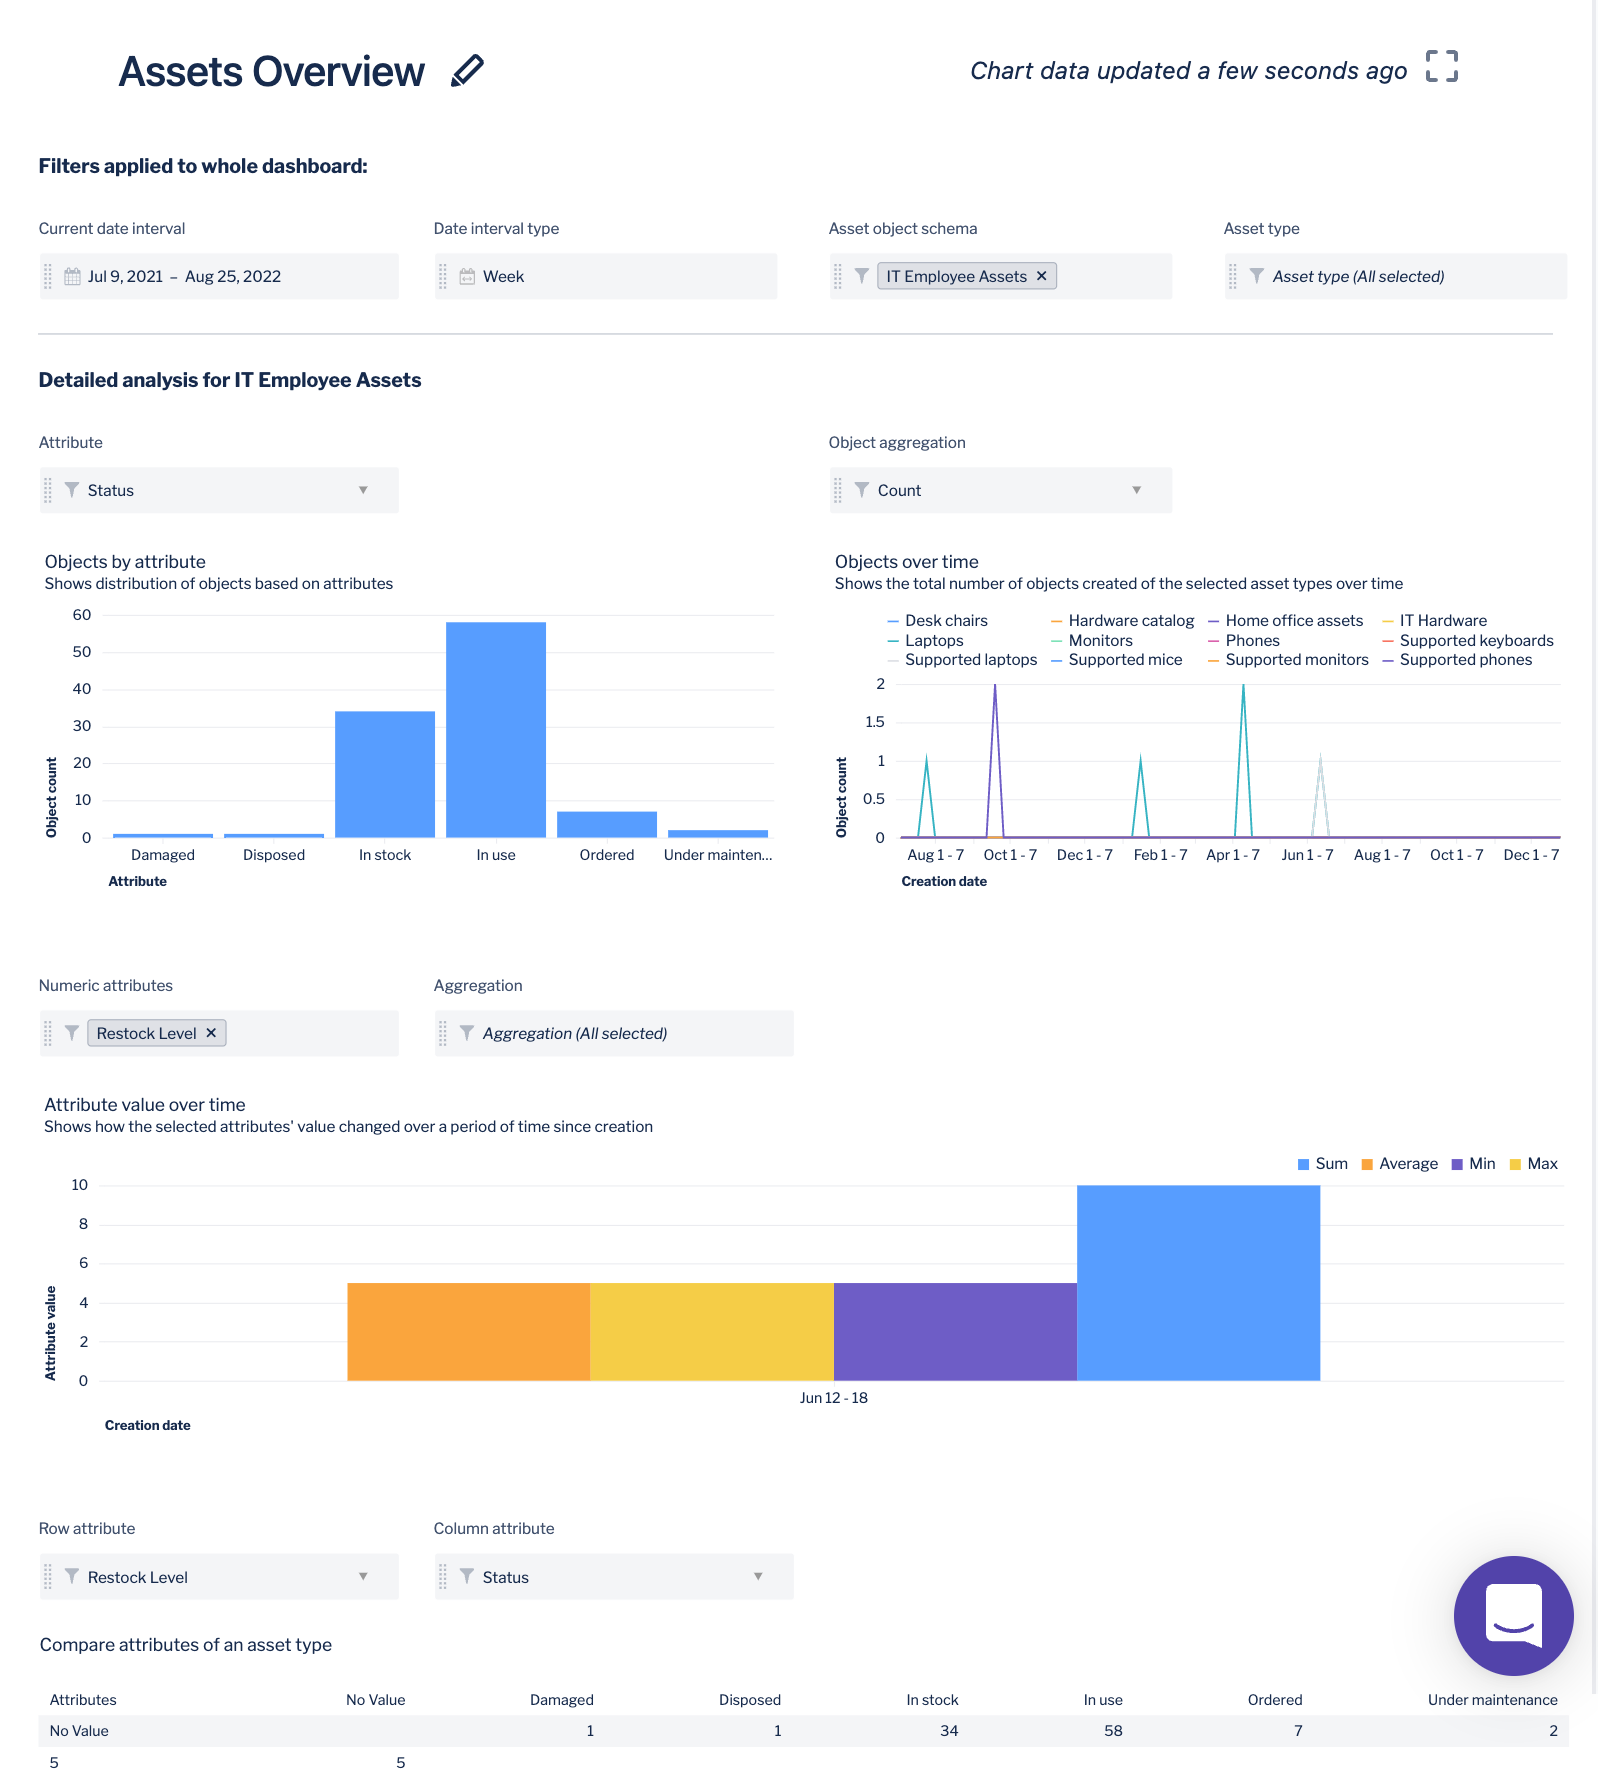Enter fullscreen mode via the expand icon
Screen dimensions: 1598x1776
point(1441,67)
